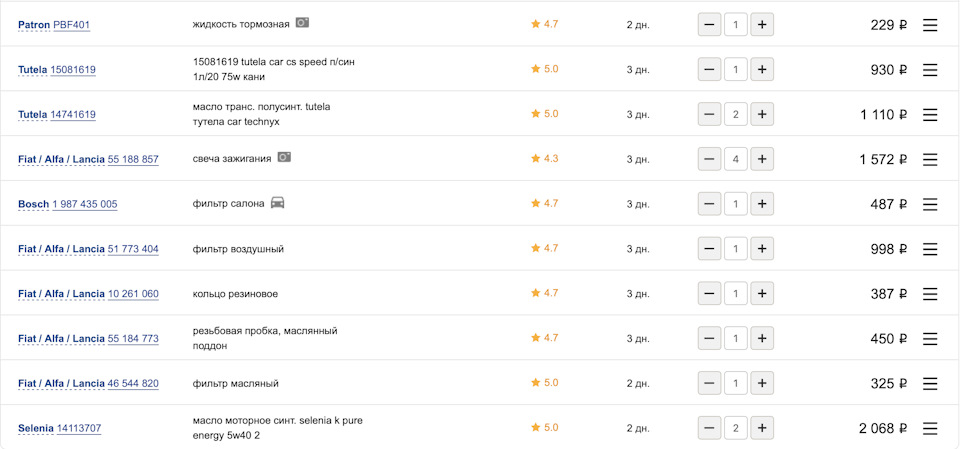Open hamburger menu for Patron PBF401 row
Viewport: 960px width, 449px height.
930,25
